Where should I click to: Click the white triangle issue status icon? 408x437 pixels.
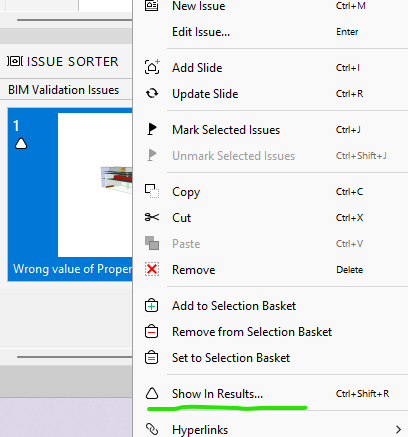(21, 144)
